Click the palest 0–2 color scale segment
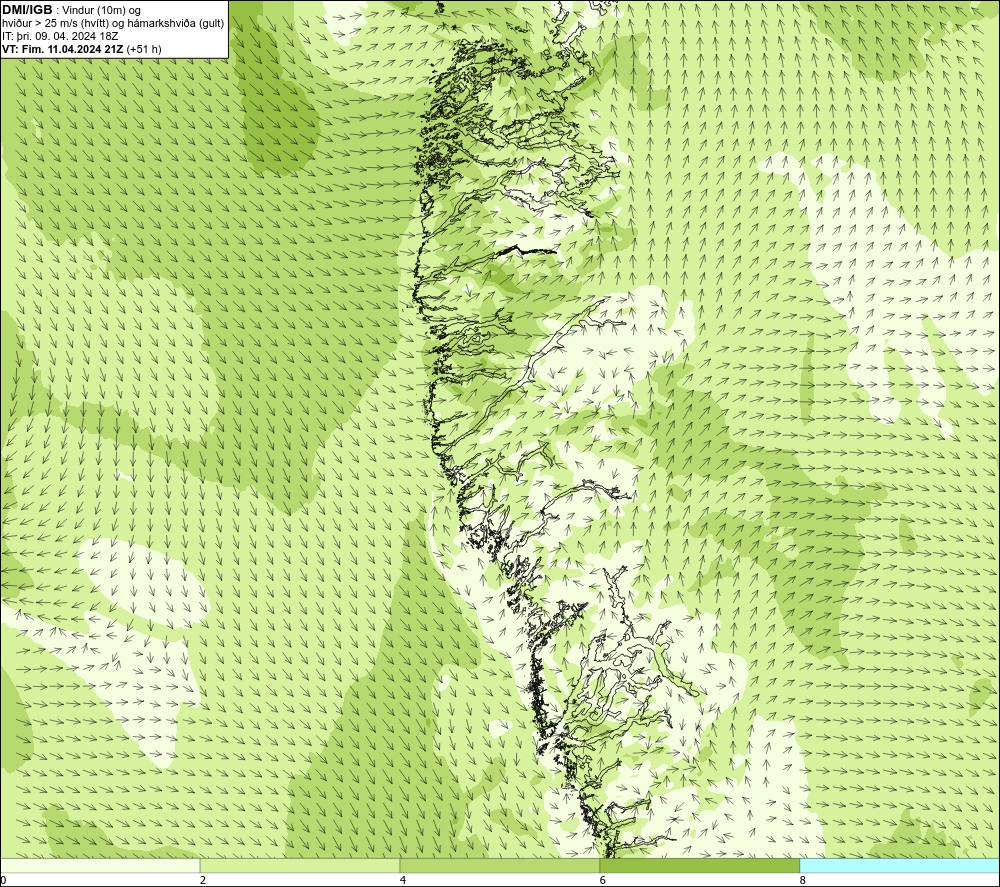 pyautogui.click(x=100, y=865)
